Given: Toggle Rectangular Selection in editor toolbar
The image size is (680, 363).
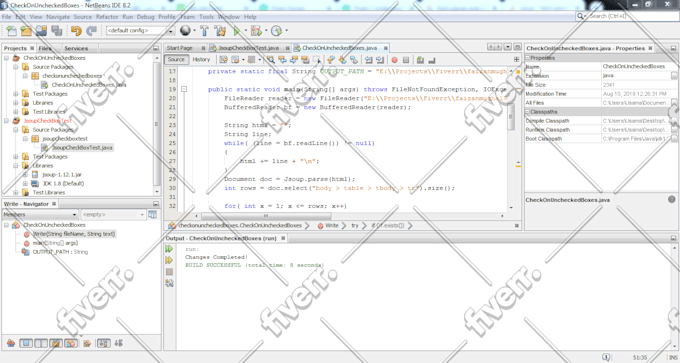Looking at the screenshot, I should point(317,60).
